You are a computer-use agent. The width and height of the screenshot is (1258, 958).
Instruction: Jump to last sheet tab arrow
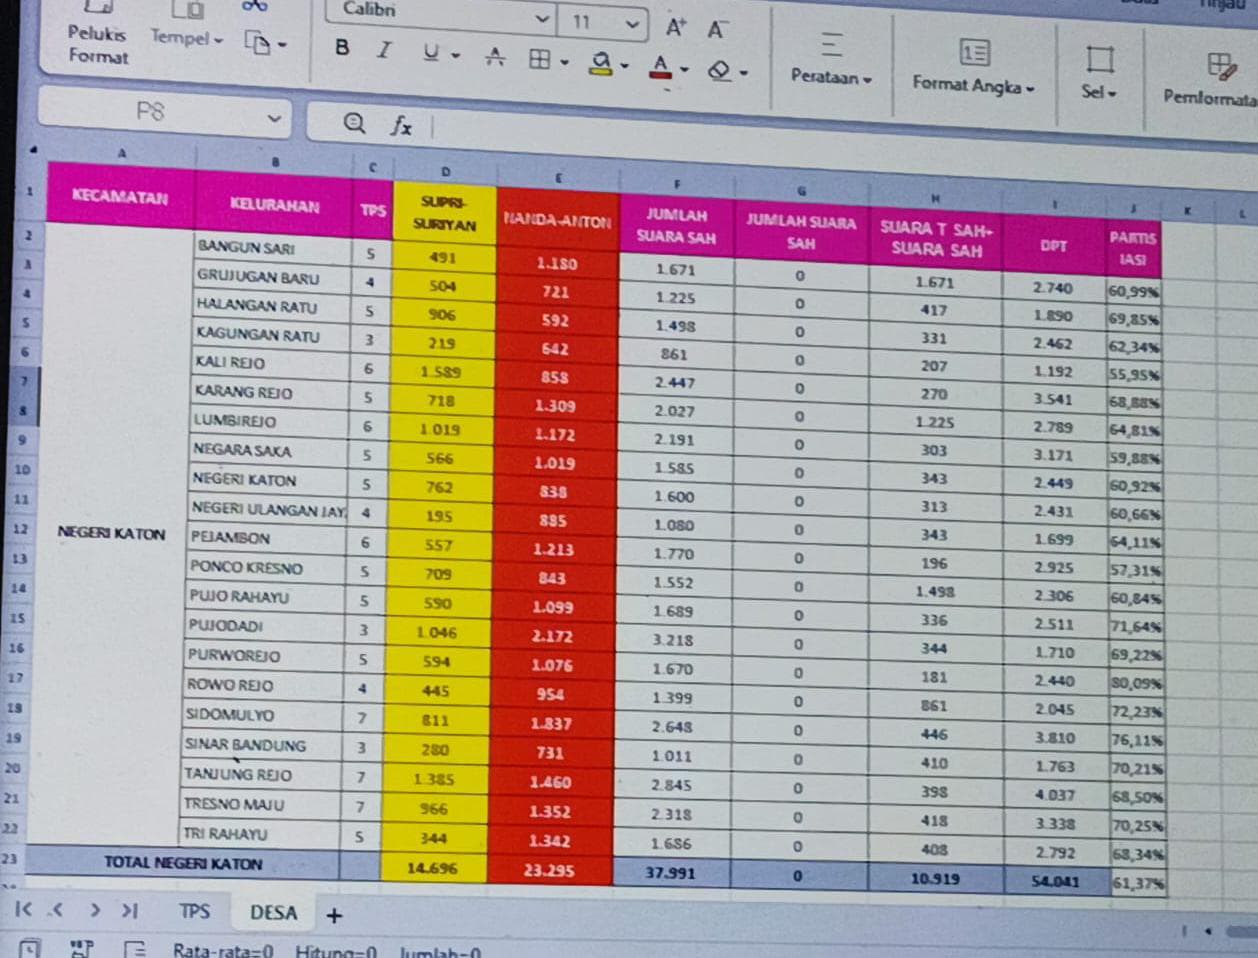pyautogui.click(x=130, y=912)
